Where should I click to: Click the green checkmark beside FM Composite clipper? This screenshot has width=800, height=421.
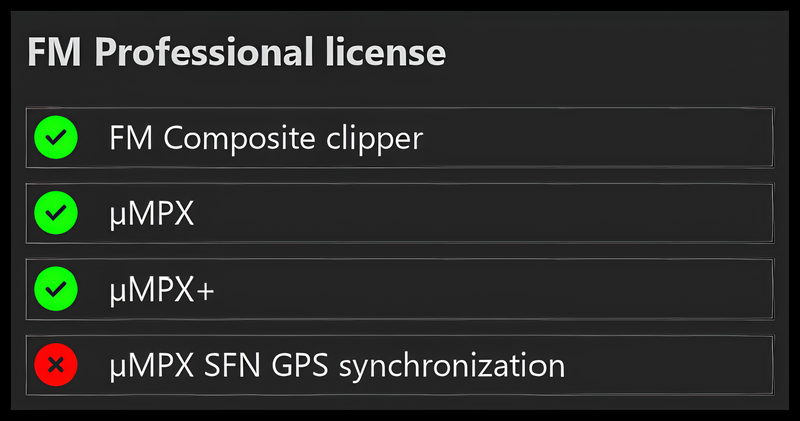56,137
